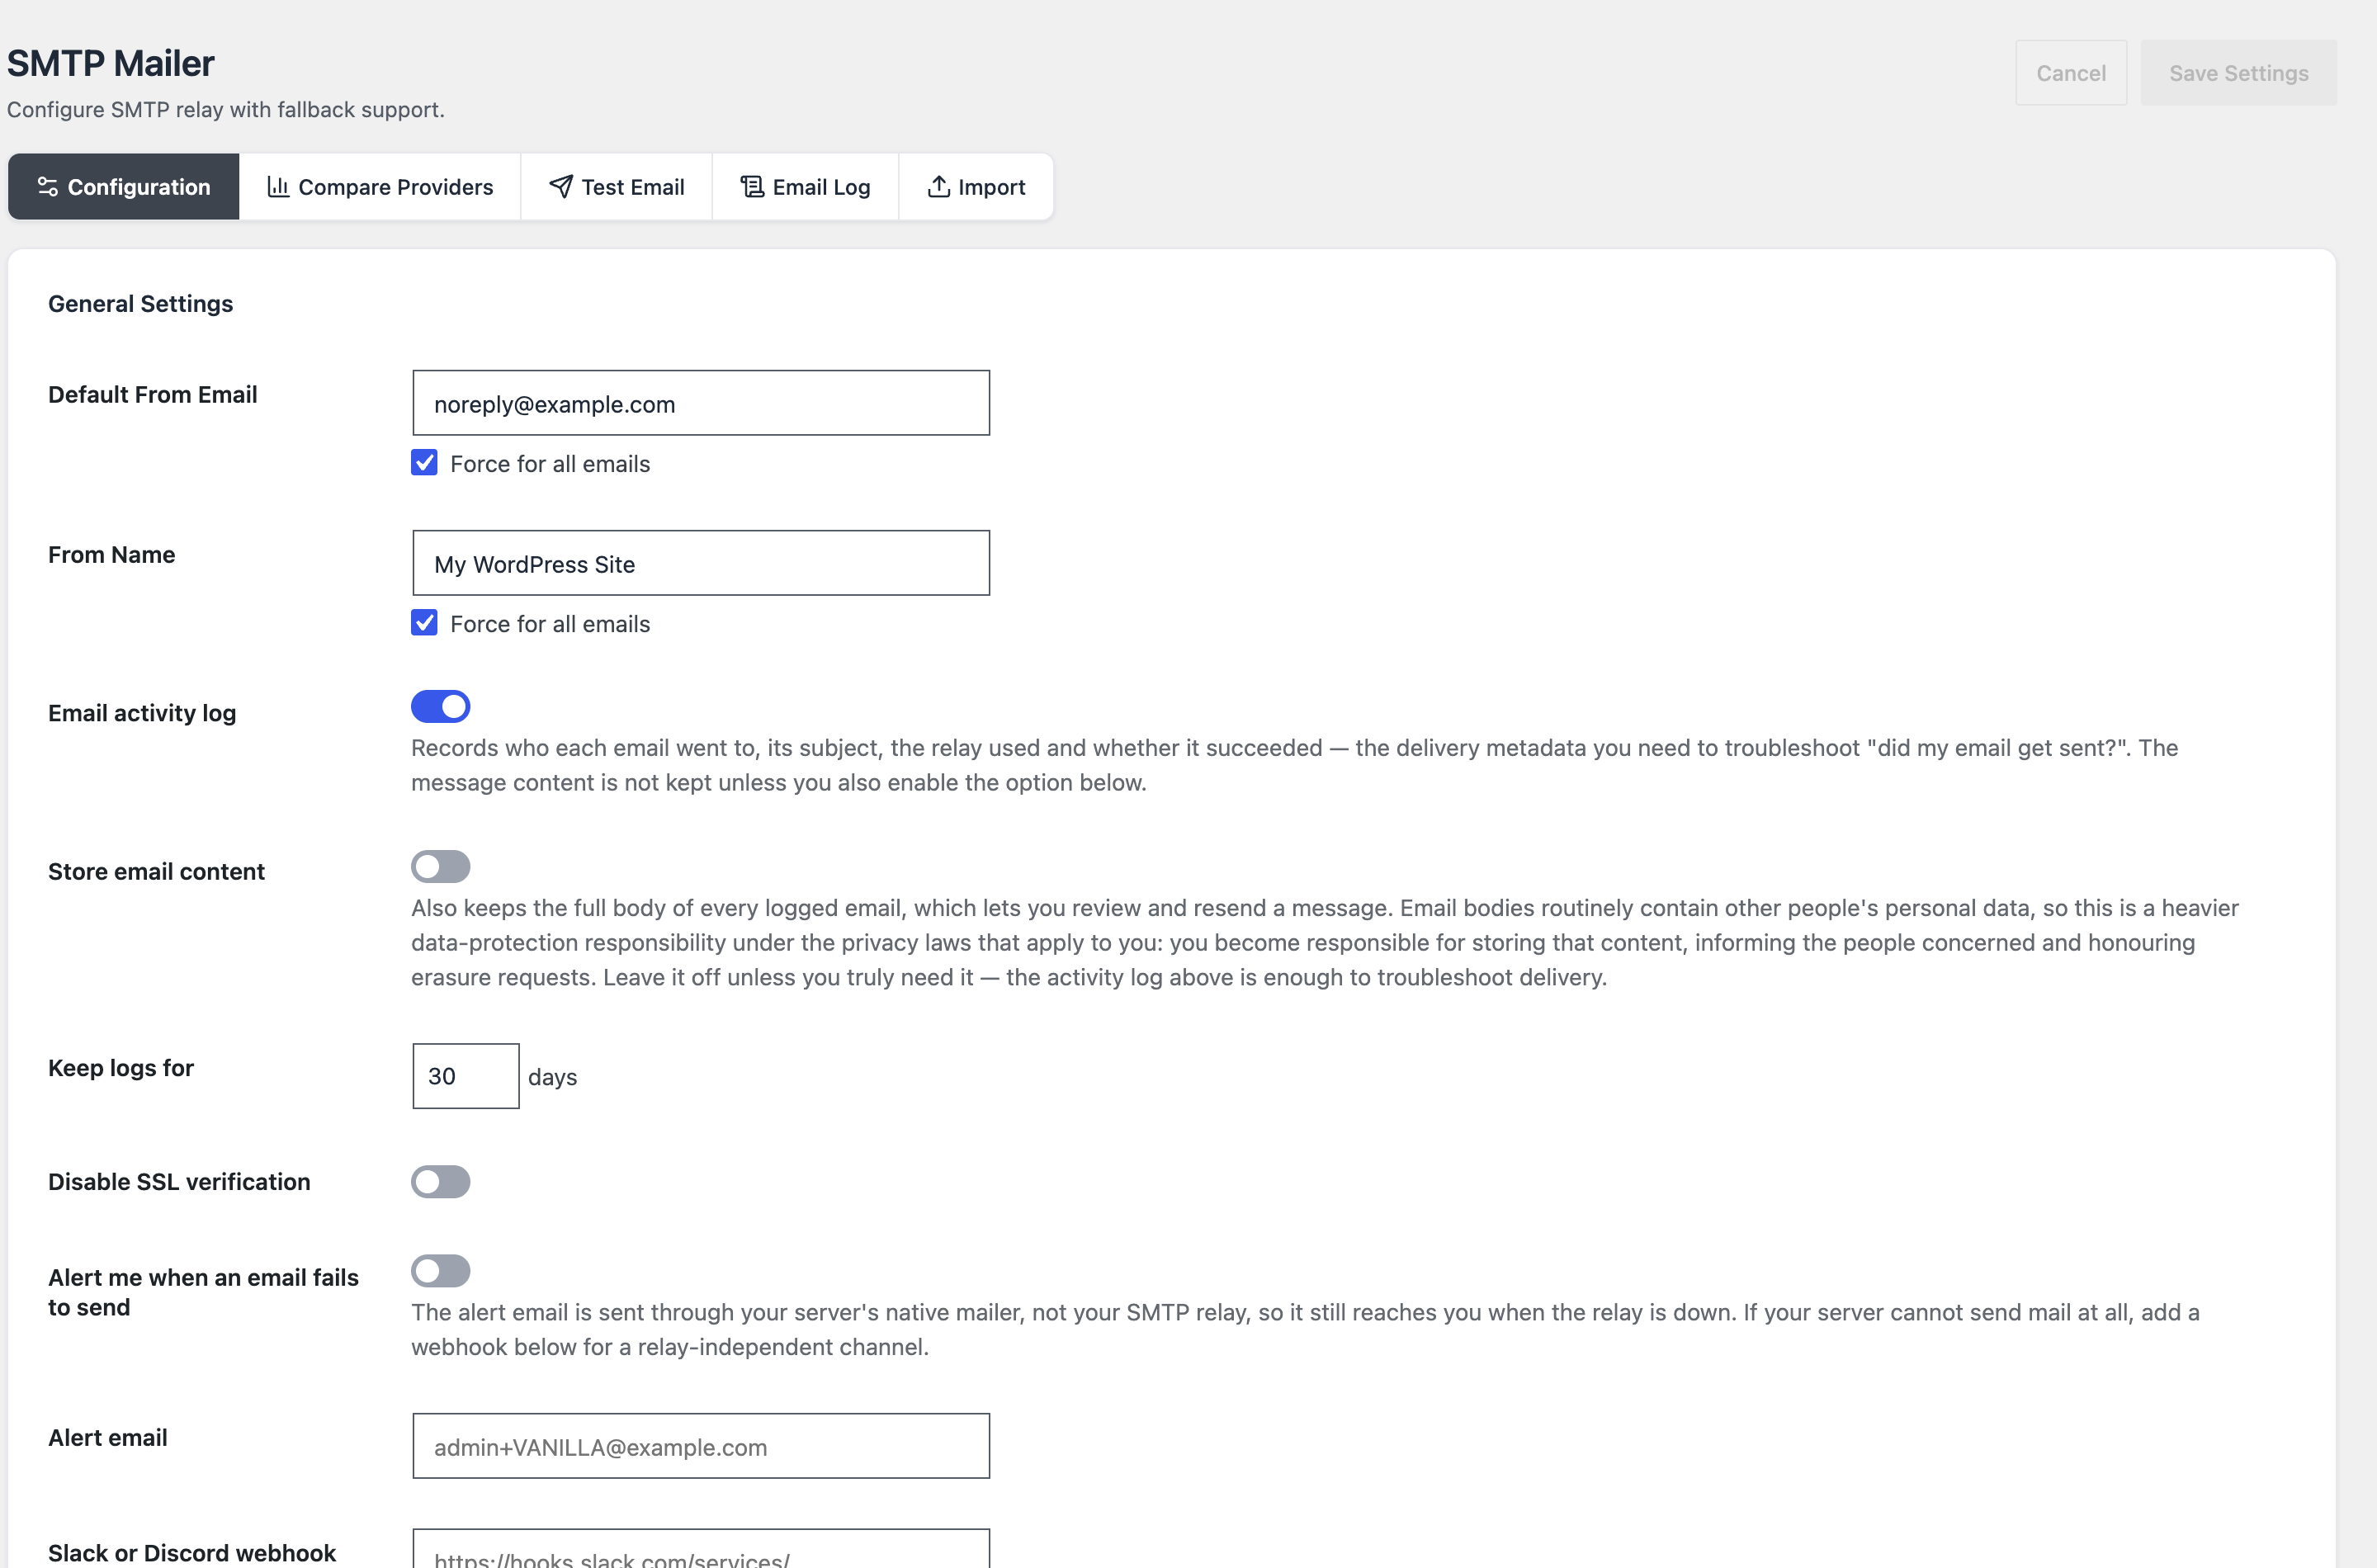This screenshot has width=2377, height=1568.
Task: Uncheck Force for all emails under From Email
Action: [424, 462]
